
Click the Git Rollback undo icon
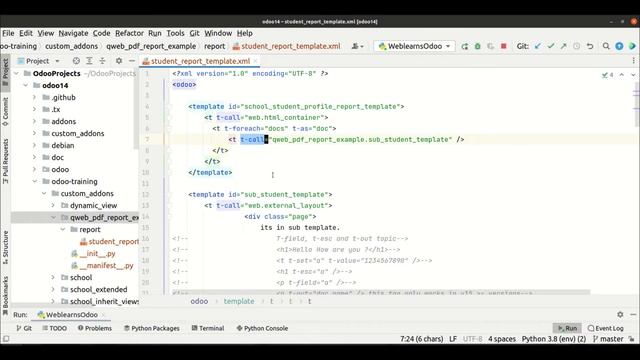(x=590, y=47)
